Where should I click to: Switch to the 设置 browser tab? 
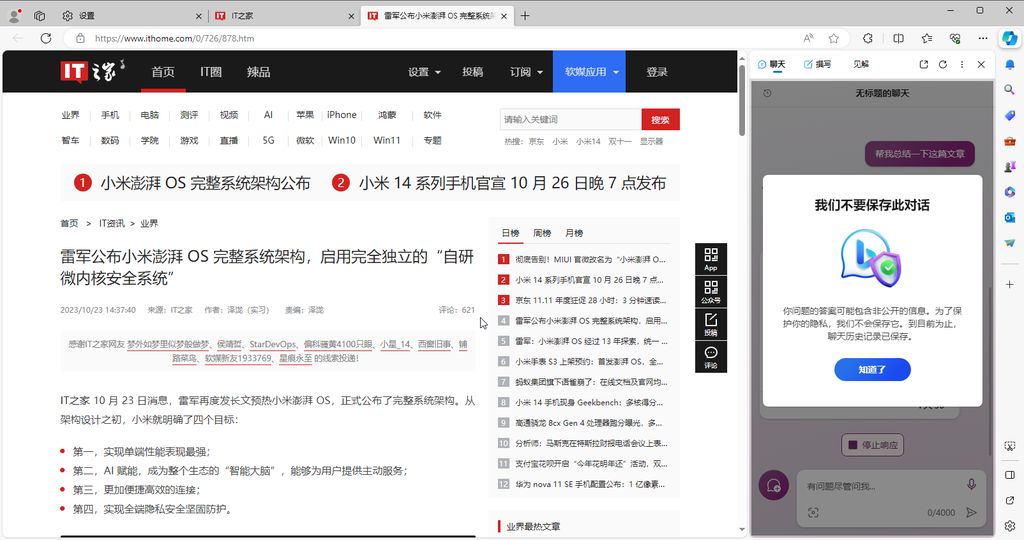coord(132,16)
